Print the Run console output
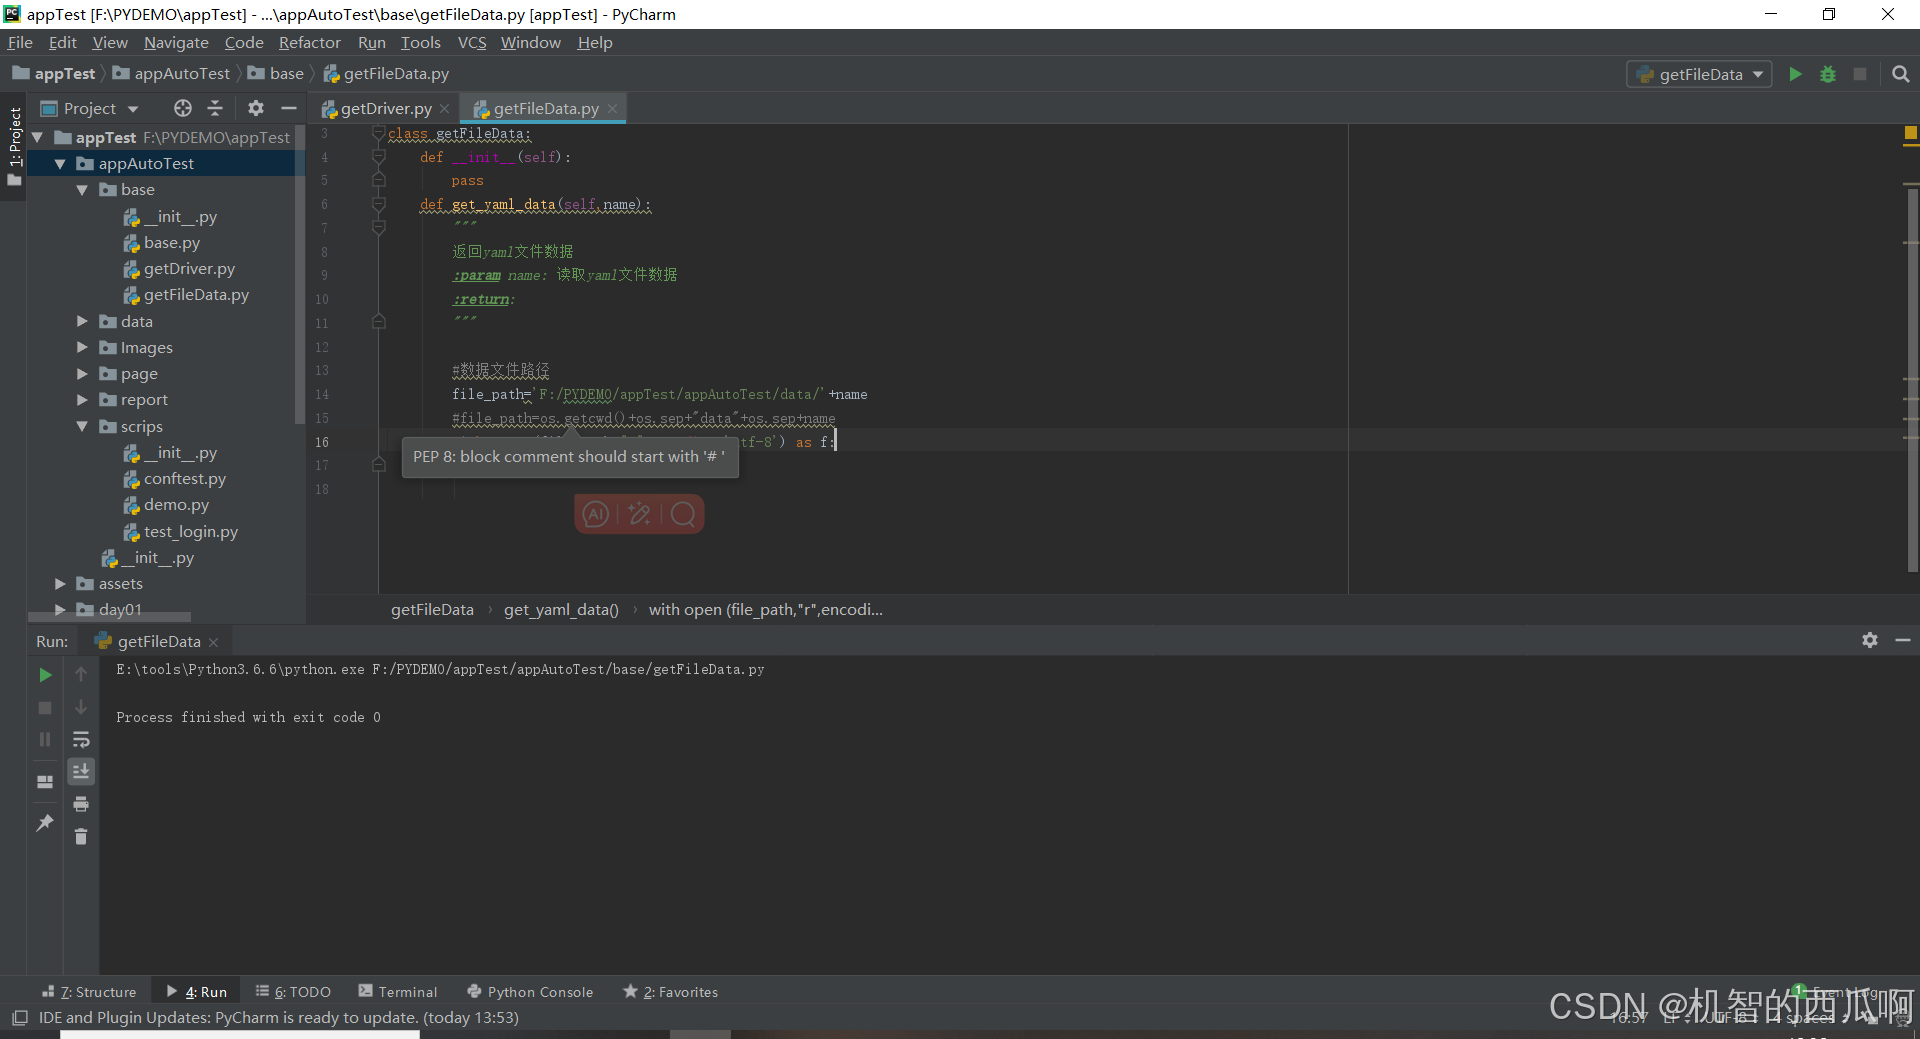The image size is (1920, 1039). tap(81, 804)
